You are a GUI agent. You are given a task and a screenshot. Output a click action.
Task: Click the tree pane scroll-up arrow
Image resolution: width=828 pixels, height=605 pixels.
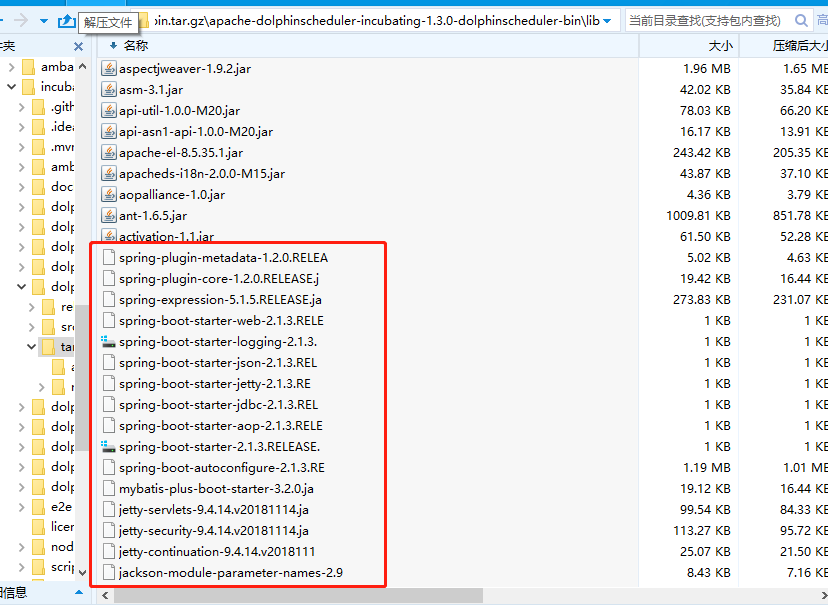click(82, 67)
